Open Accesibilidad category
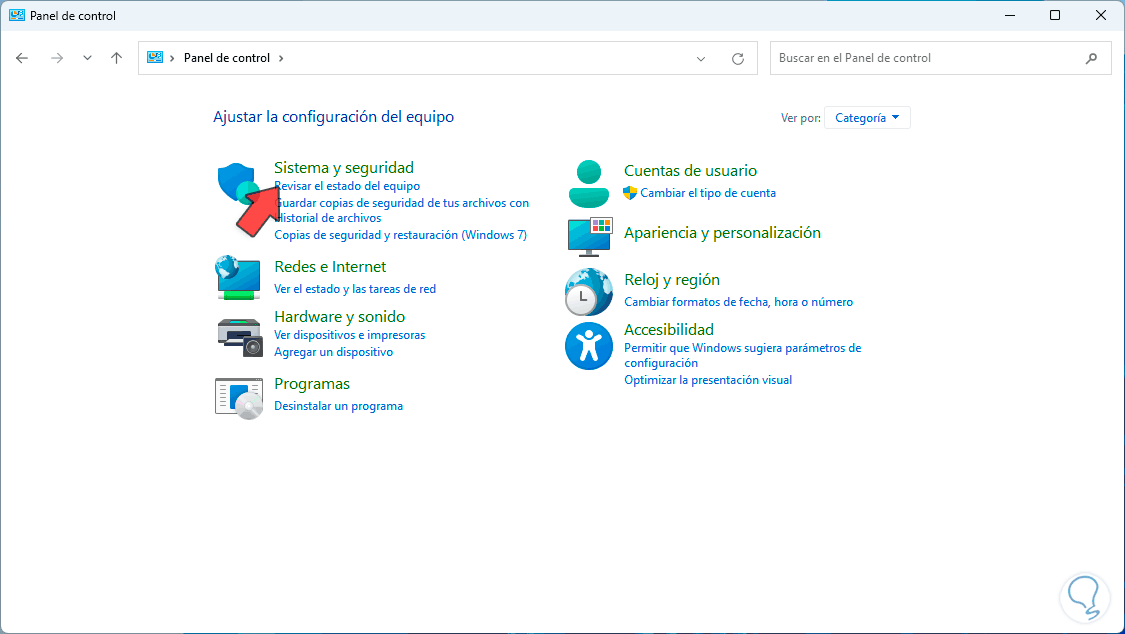Image resolution: width=1125 pixels, height=634 pixels. point(669,329)
